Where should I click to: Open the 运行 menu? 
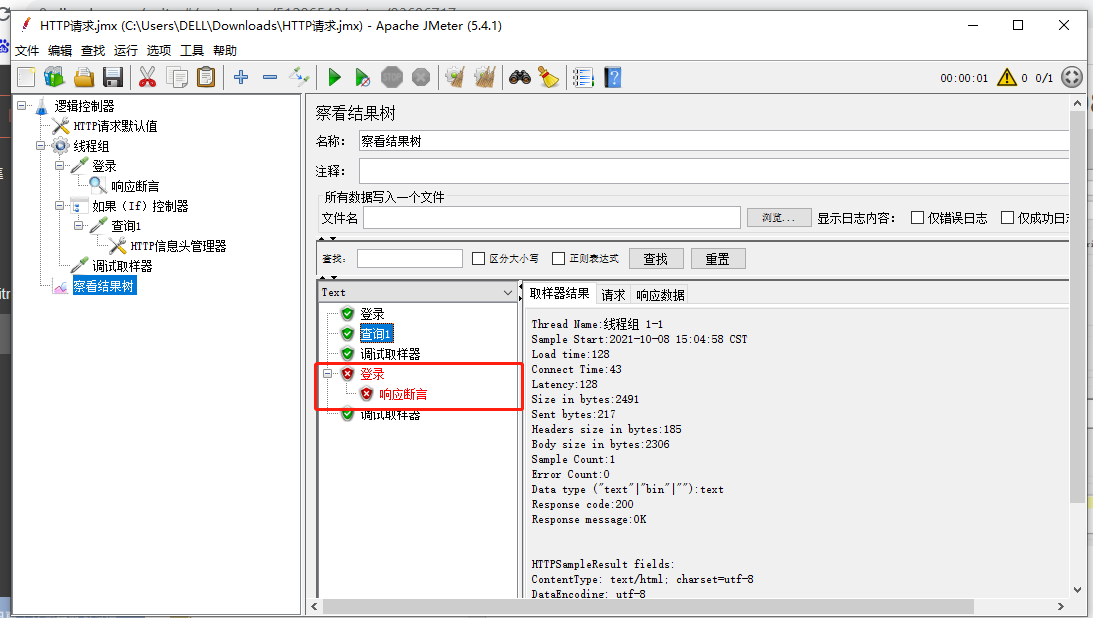point(125,50)
